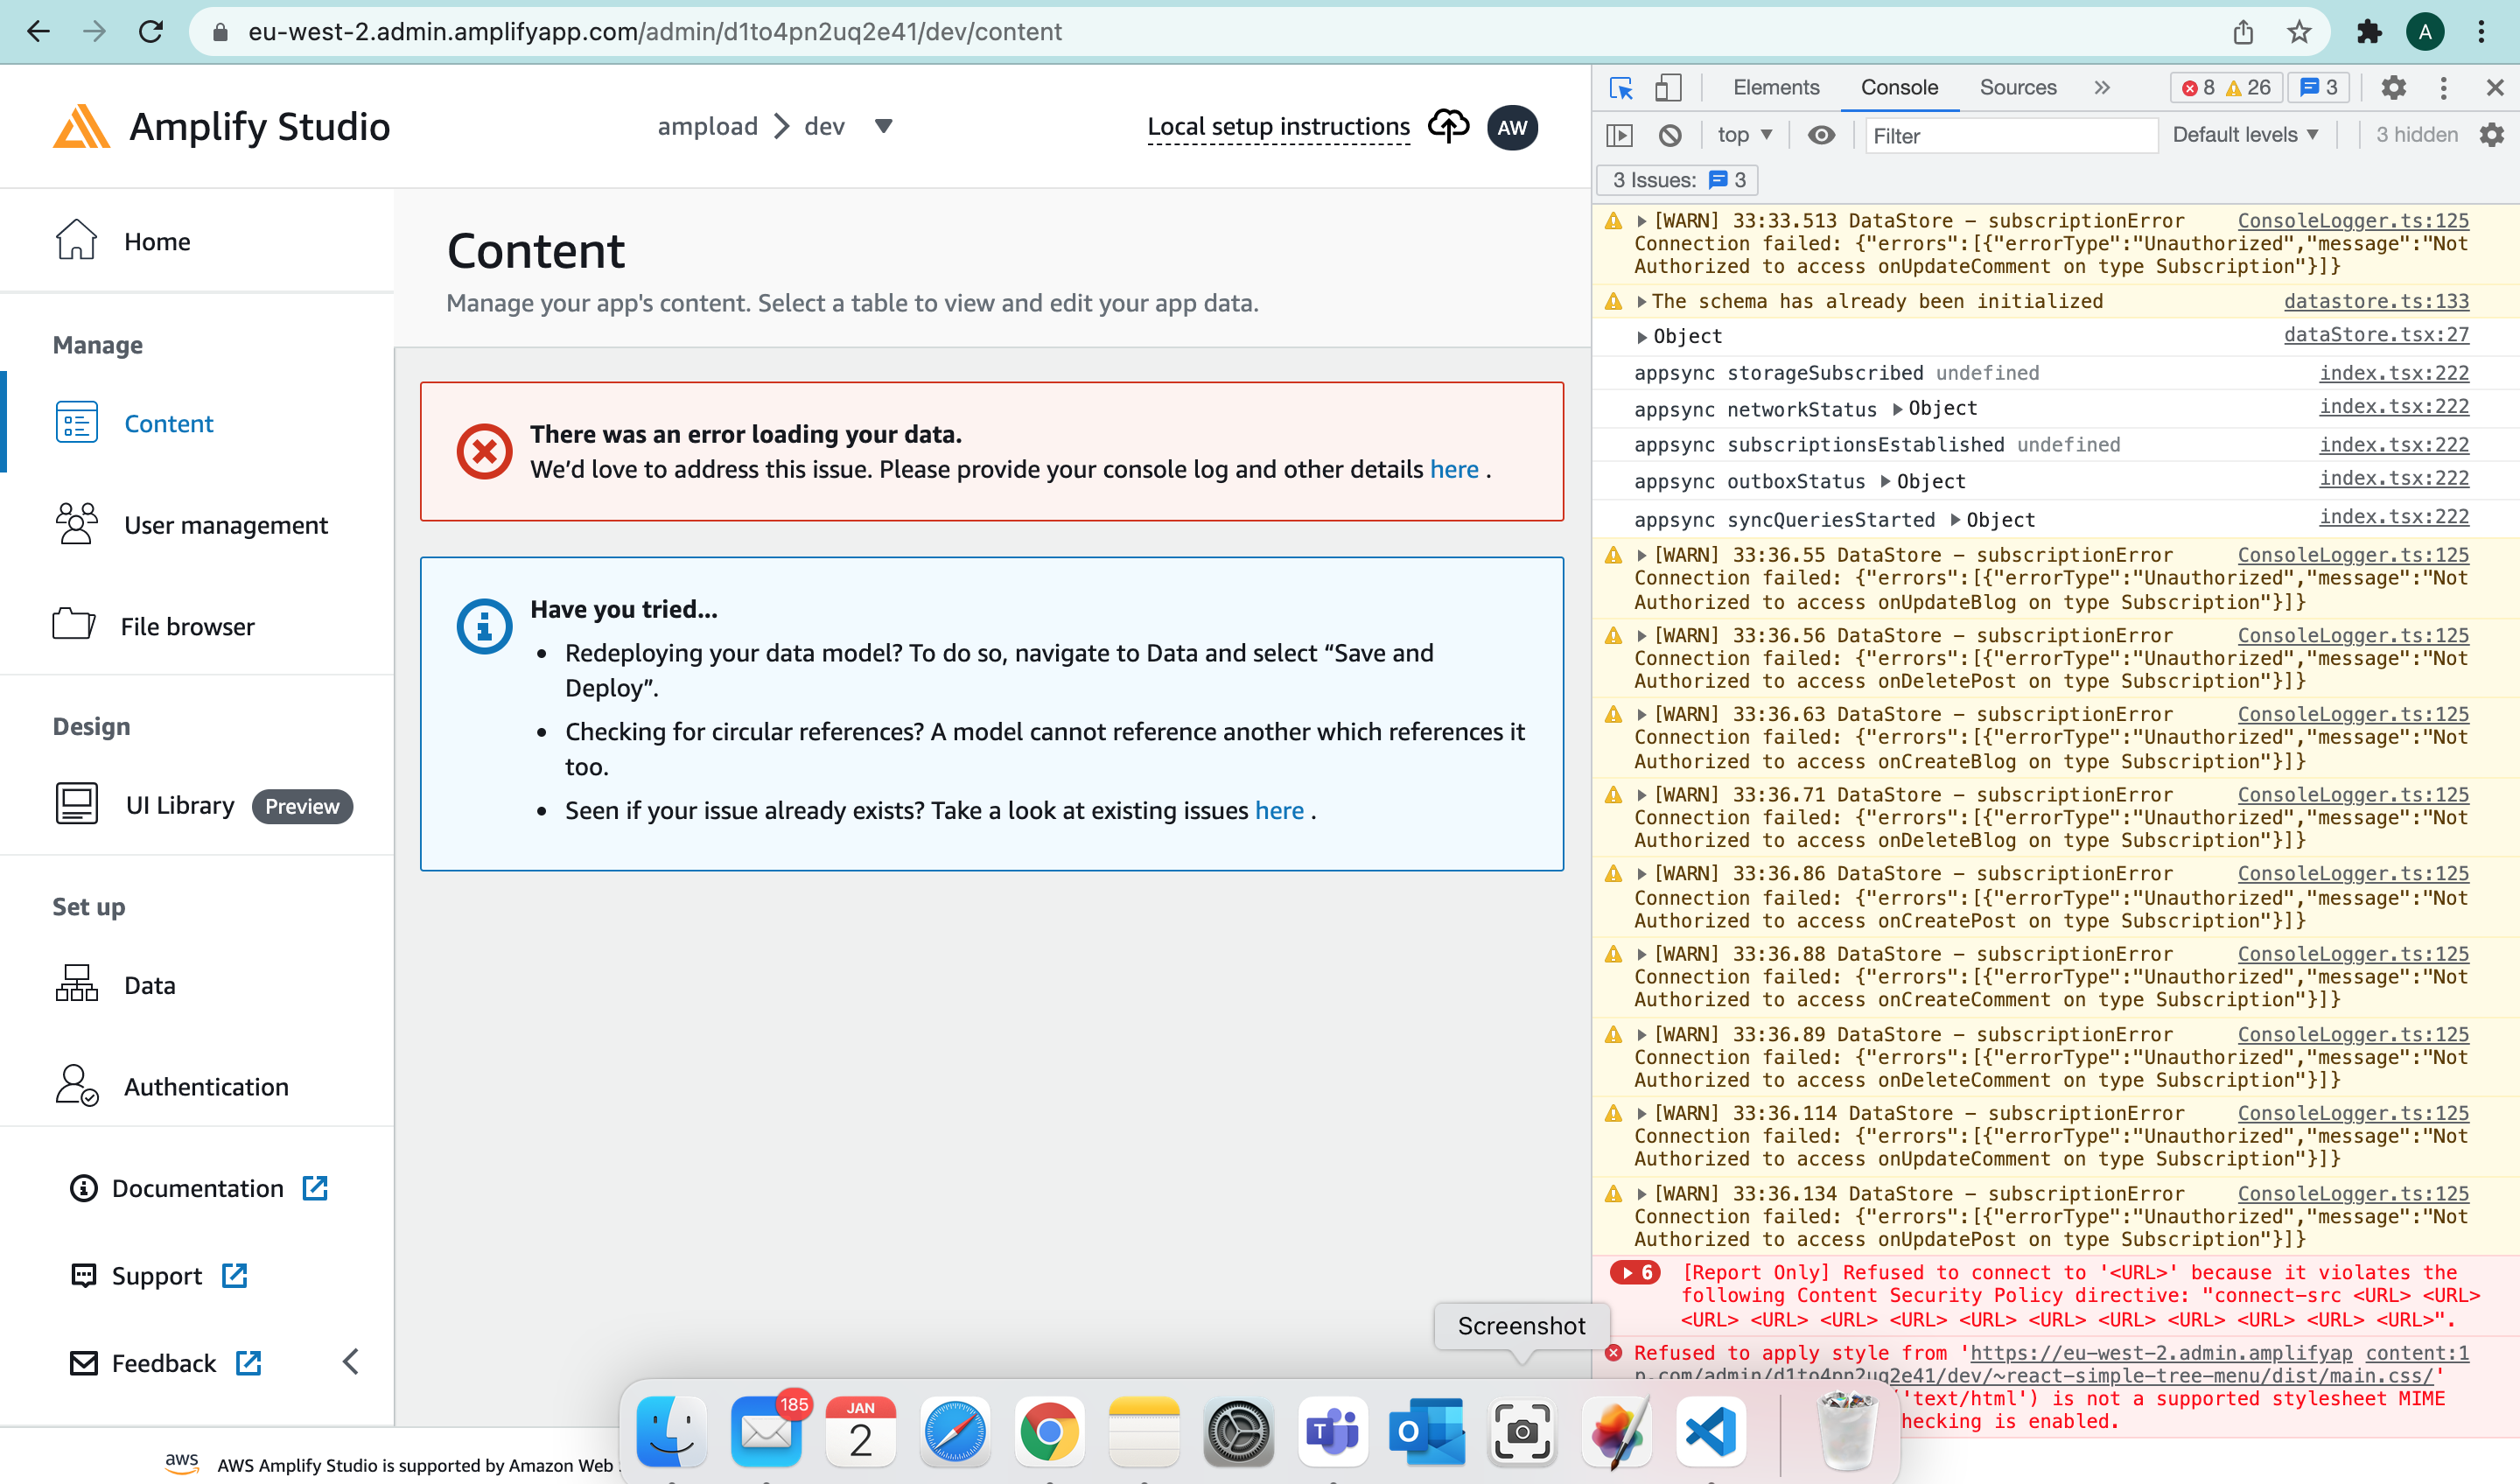
Task: Toggle the DevTools device toolbar
Action: pos(1668,88)
